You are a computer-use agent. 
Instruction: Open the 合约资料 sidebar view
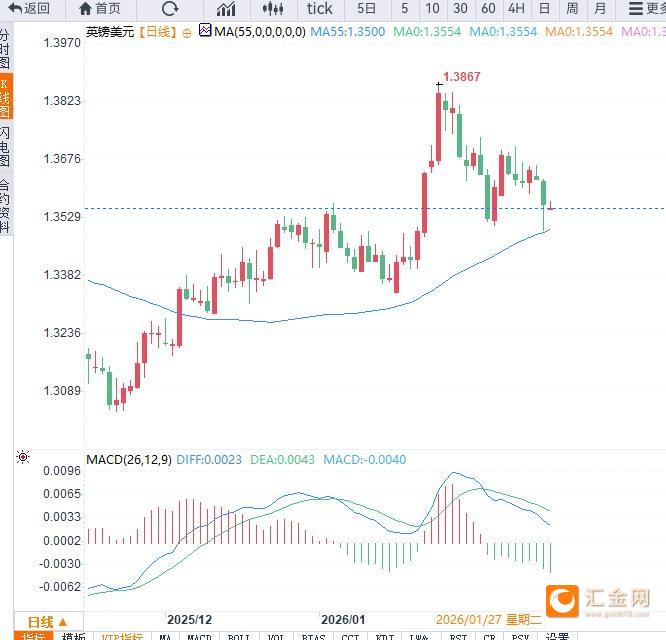5,206
